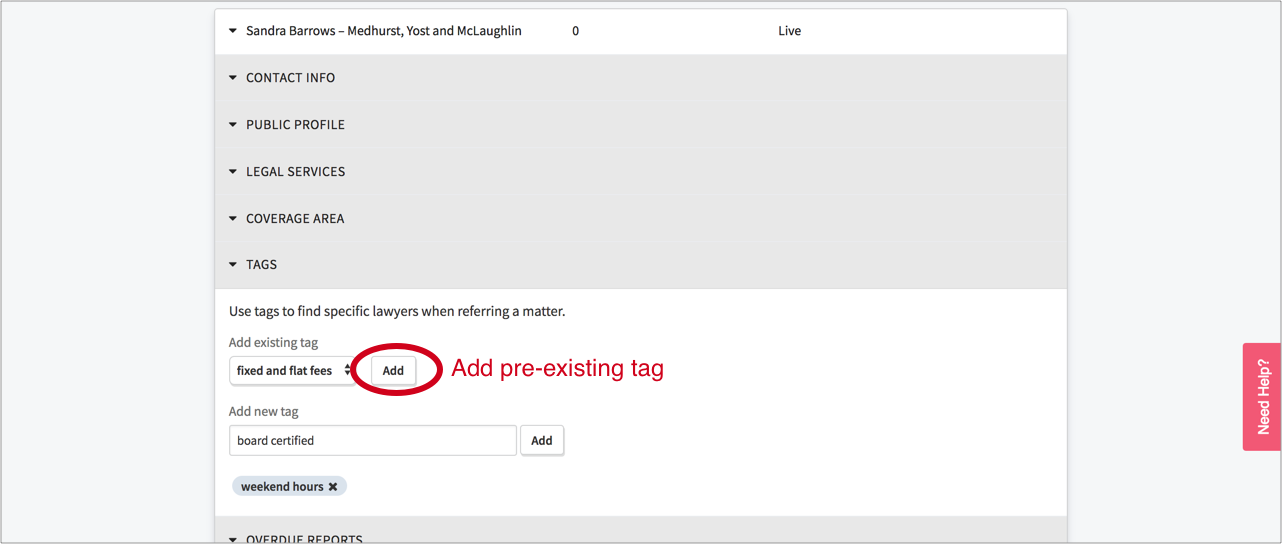Open the Coverage Area section header
Screen dimensions: 1282x544
295,219
